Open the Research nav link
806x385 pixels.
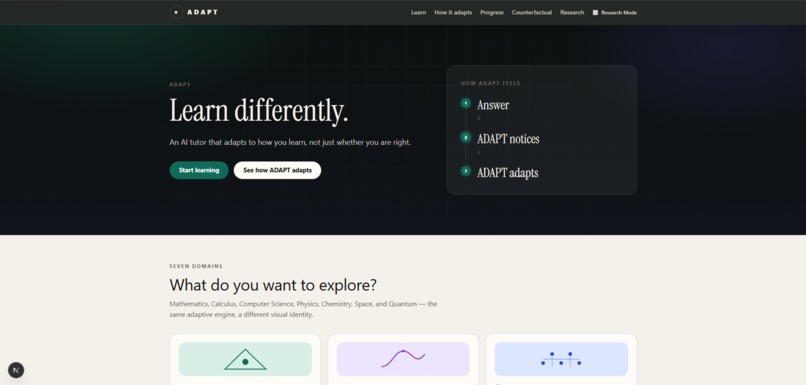click(572, 12)
